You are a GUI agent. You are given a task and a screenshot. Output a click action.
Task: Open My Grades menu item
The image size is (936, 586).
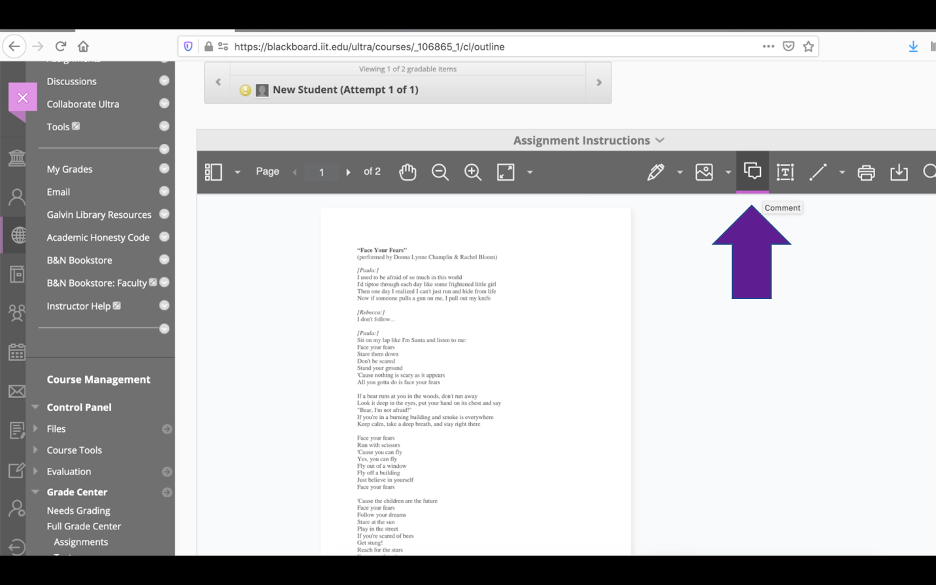click(x=69, y=169)
